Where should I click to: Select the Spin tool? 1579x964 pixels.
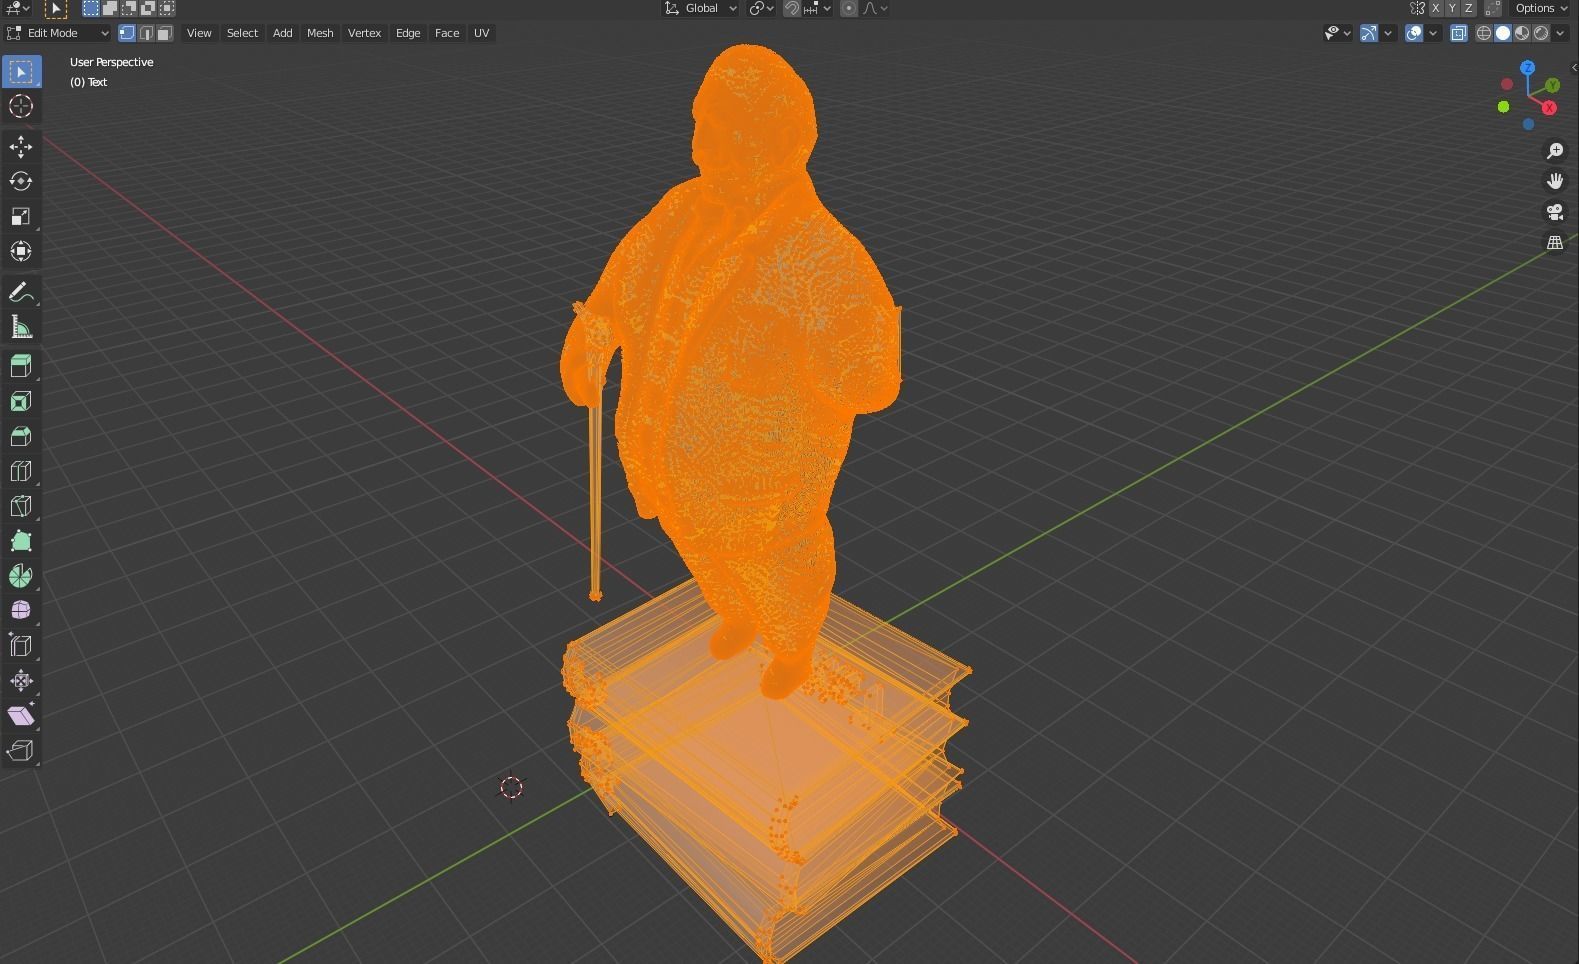coord(21,576)
